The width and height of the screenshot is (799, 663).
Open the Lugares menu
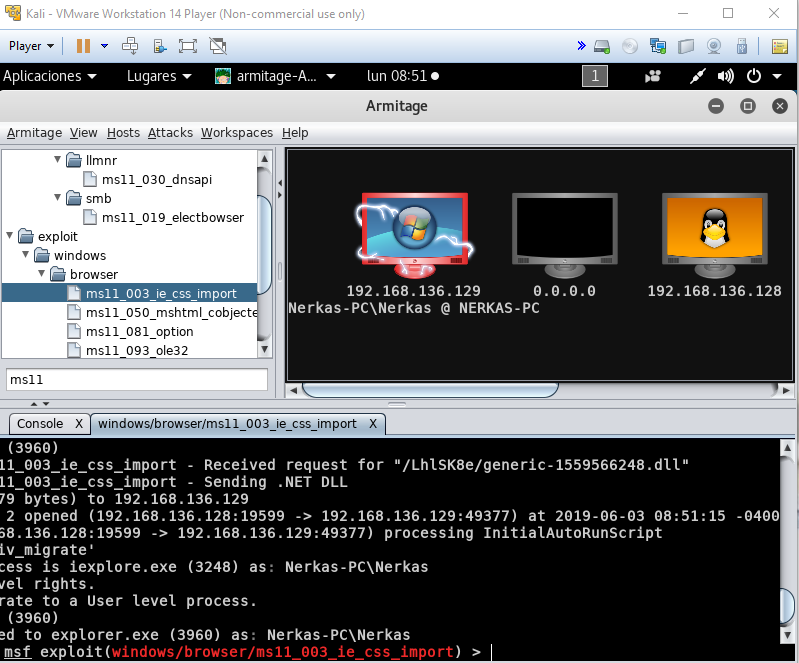[x=159, y=76]
